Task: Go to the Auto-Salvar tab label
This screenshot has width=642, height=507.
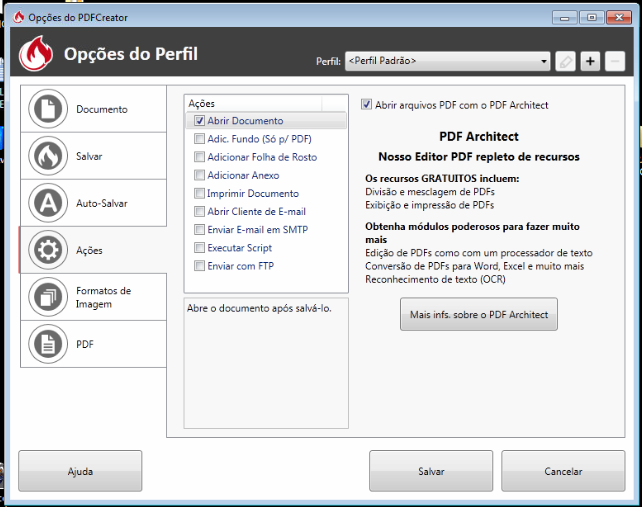Action: pyautogui.click(x=102, y=204)
